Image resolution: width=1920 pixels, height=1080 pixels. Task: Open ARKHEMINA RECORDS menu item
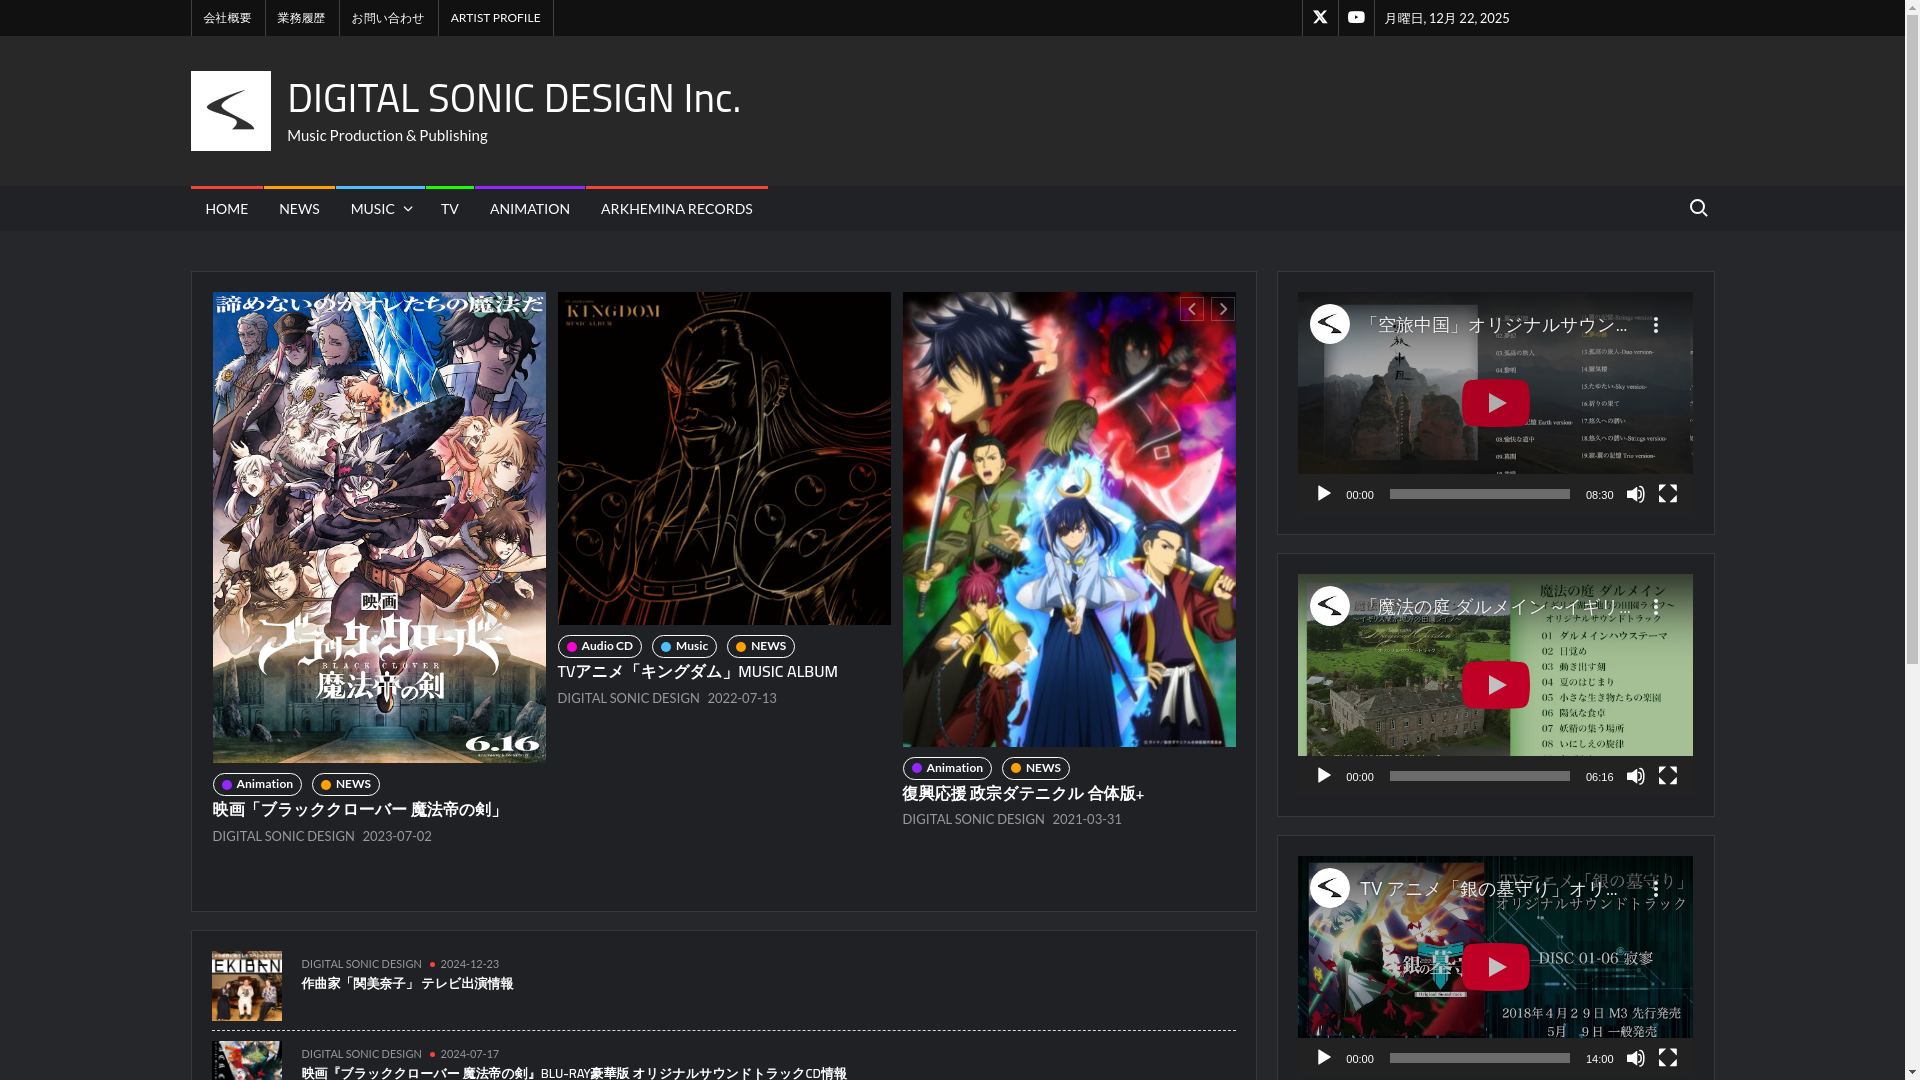(x=676, y=209)
